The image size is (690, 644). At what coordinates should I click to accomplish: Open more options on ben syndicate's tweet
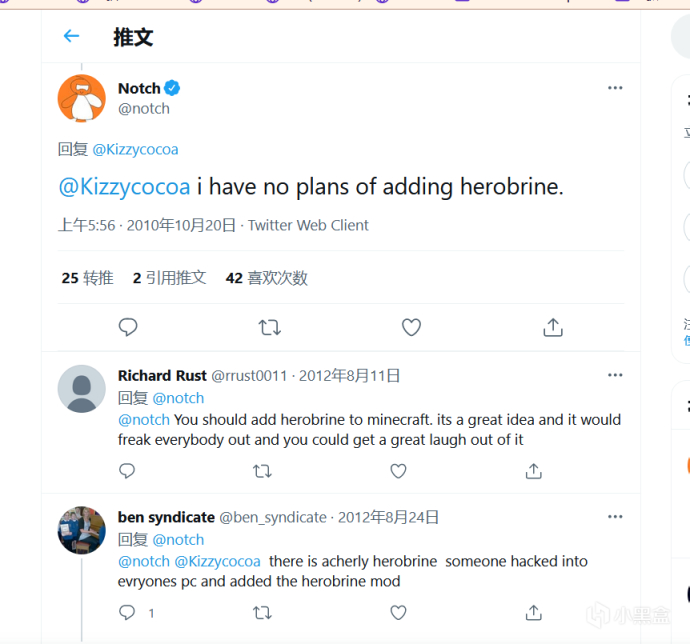615,517
